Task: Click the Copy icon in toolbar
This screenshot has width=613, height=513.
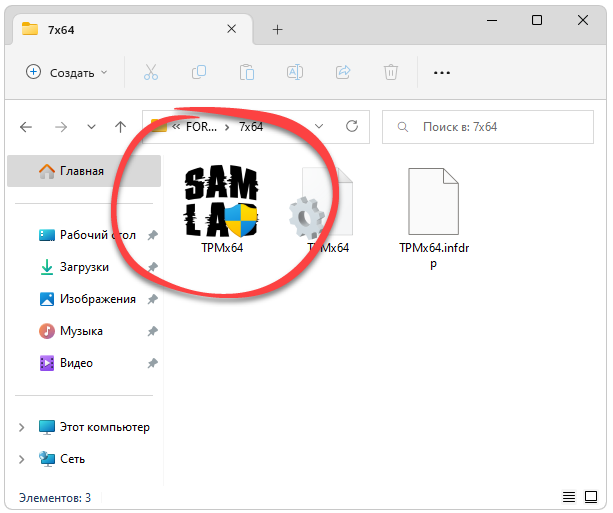Action: [199, 72]
